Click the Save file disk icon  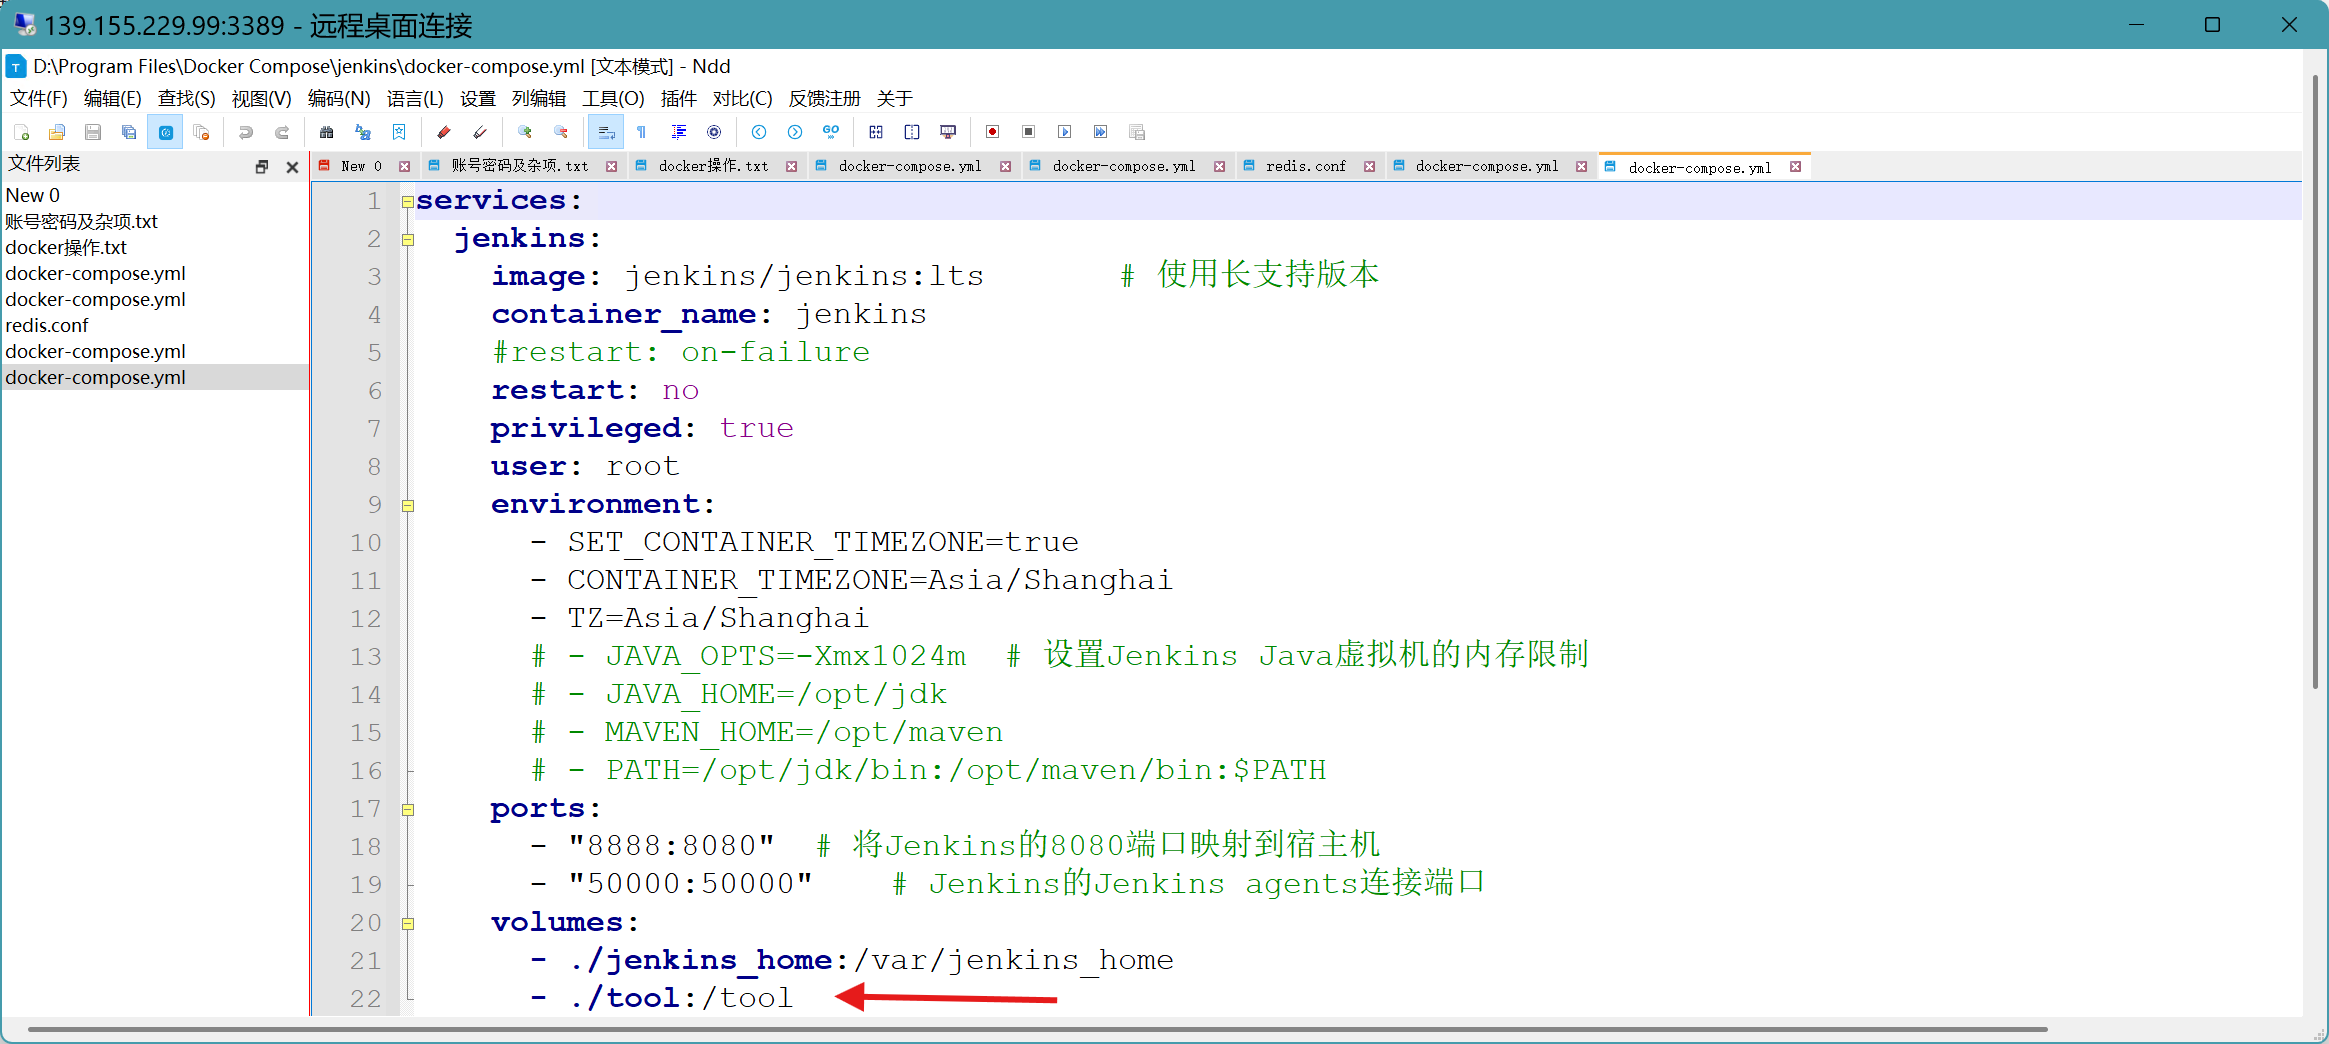[x=93, y=132]
